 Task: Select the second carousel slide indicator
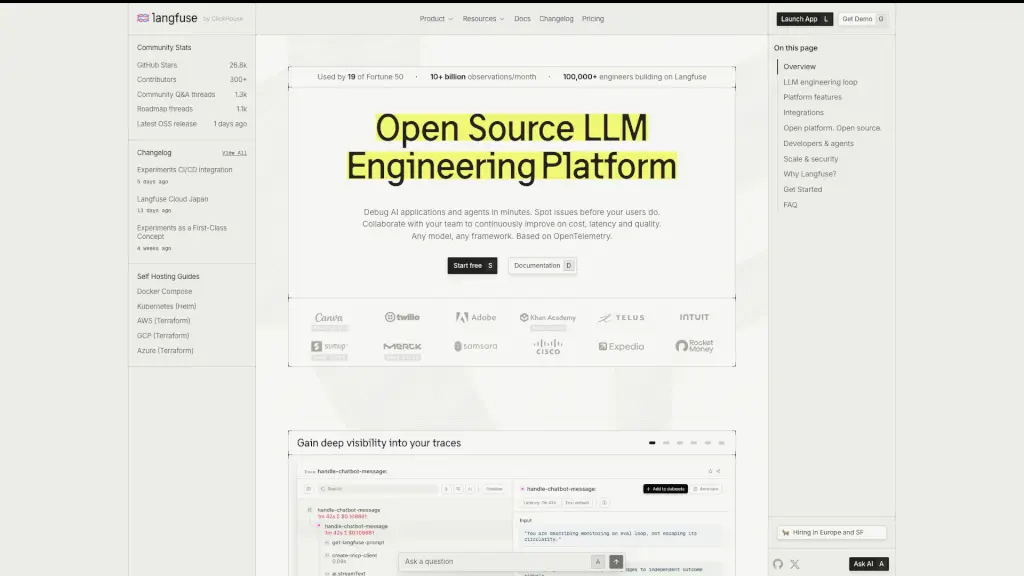click(666, 443)
